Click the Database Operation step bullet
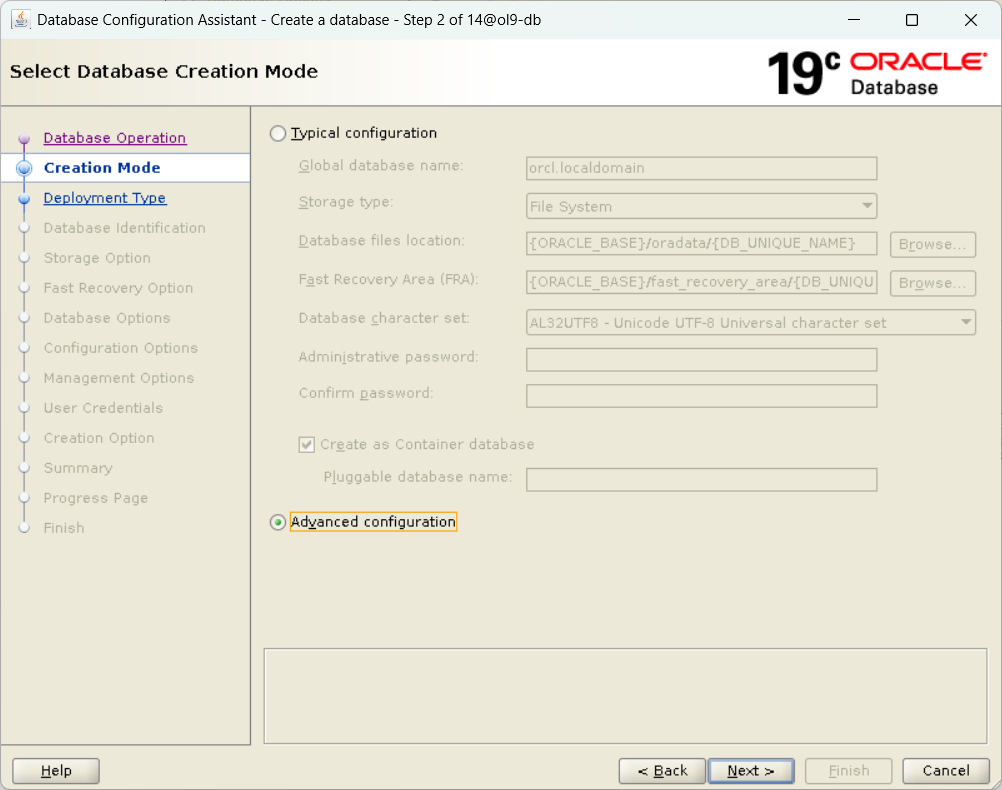This screenshot has width=1002, height=790. click(x=24, y=138)
